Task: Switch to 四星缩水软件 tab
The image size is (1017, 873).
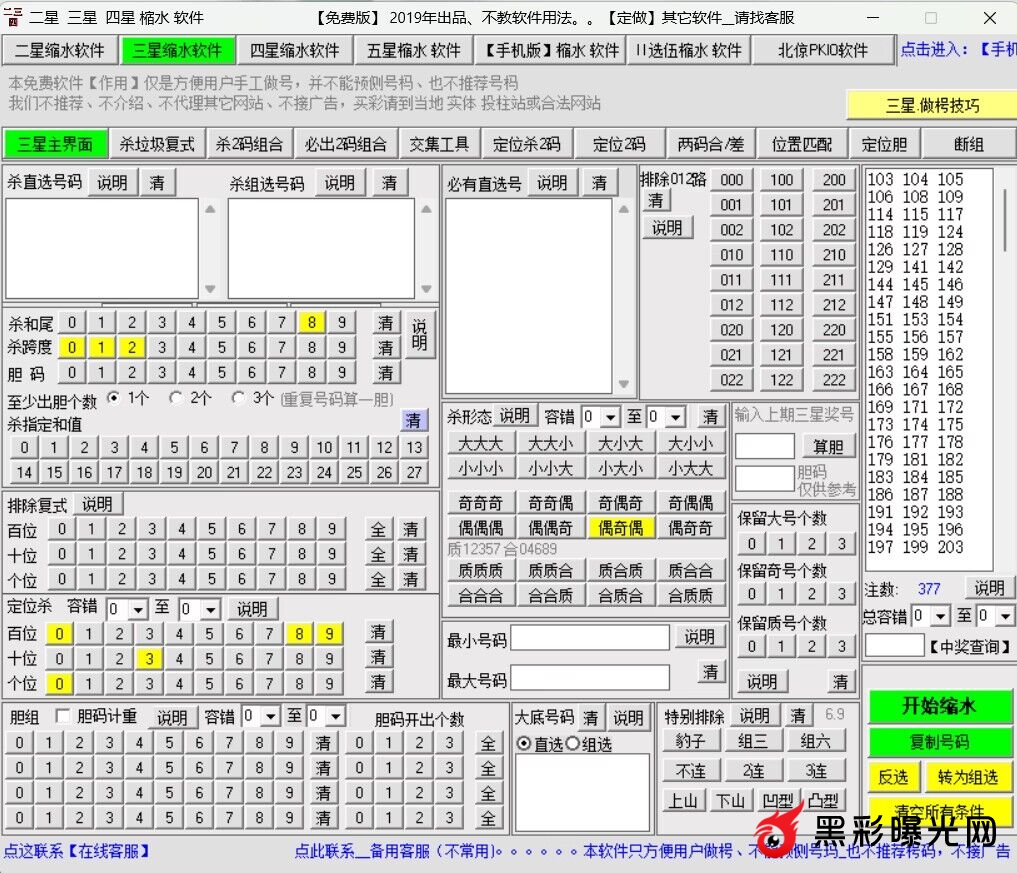Action: [x=294, y=50]
